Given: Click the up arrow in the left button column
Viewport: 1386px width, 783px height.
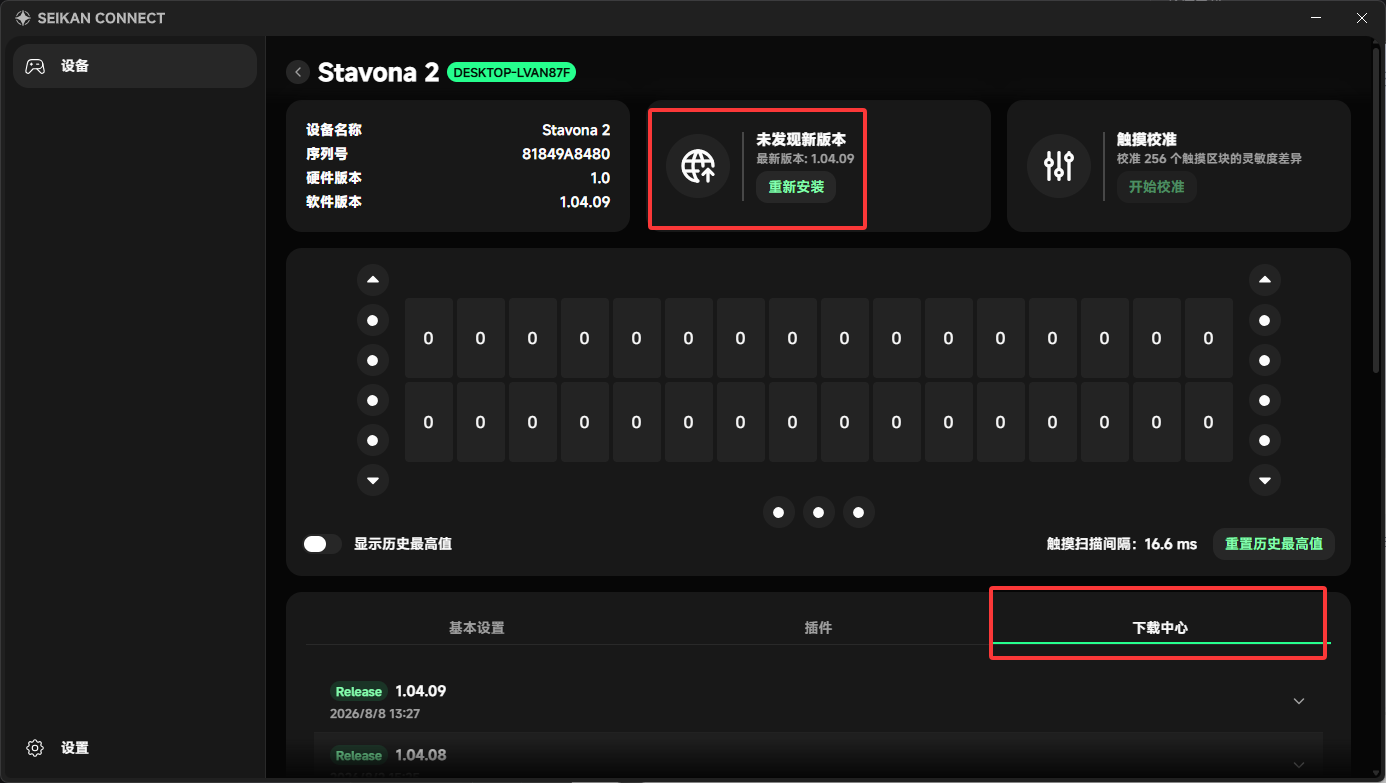Looking at the screenshot, I should pos(373,280).
